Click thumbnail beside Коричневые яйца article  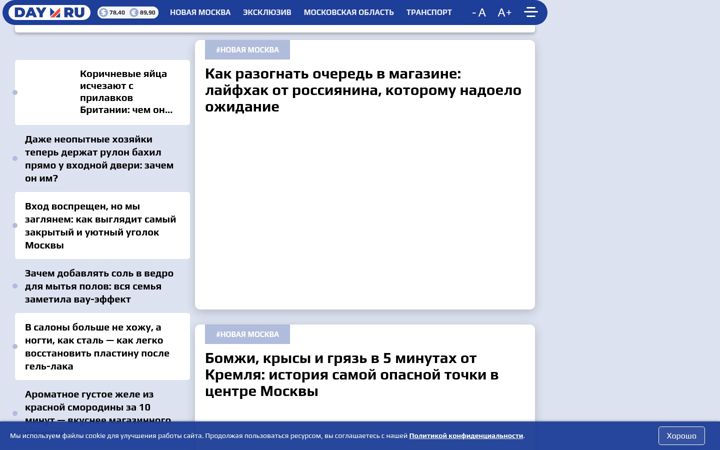48,92
